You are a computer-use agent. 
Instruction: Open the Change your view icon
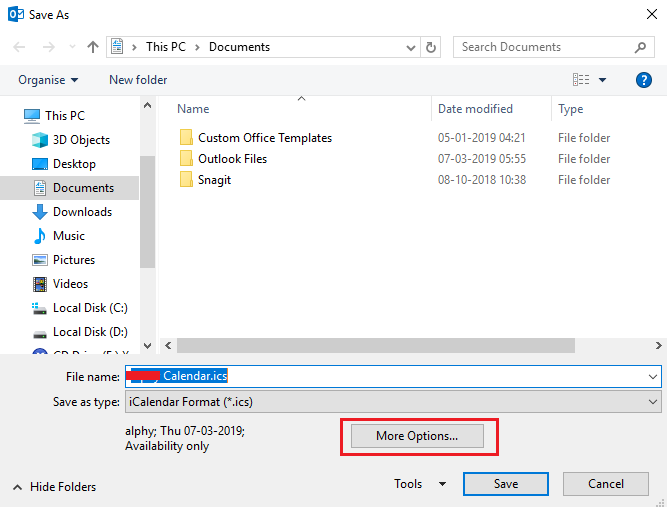coord(581,80)
